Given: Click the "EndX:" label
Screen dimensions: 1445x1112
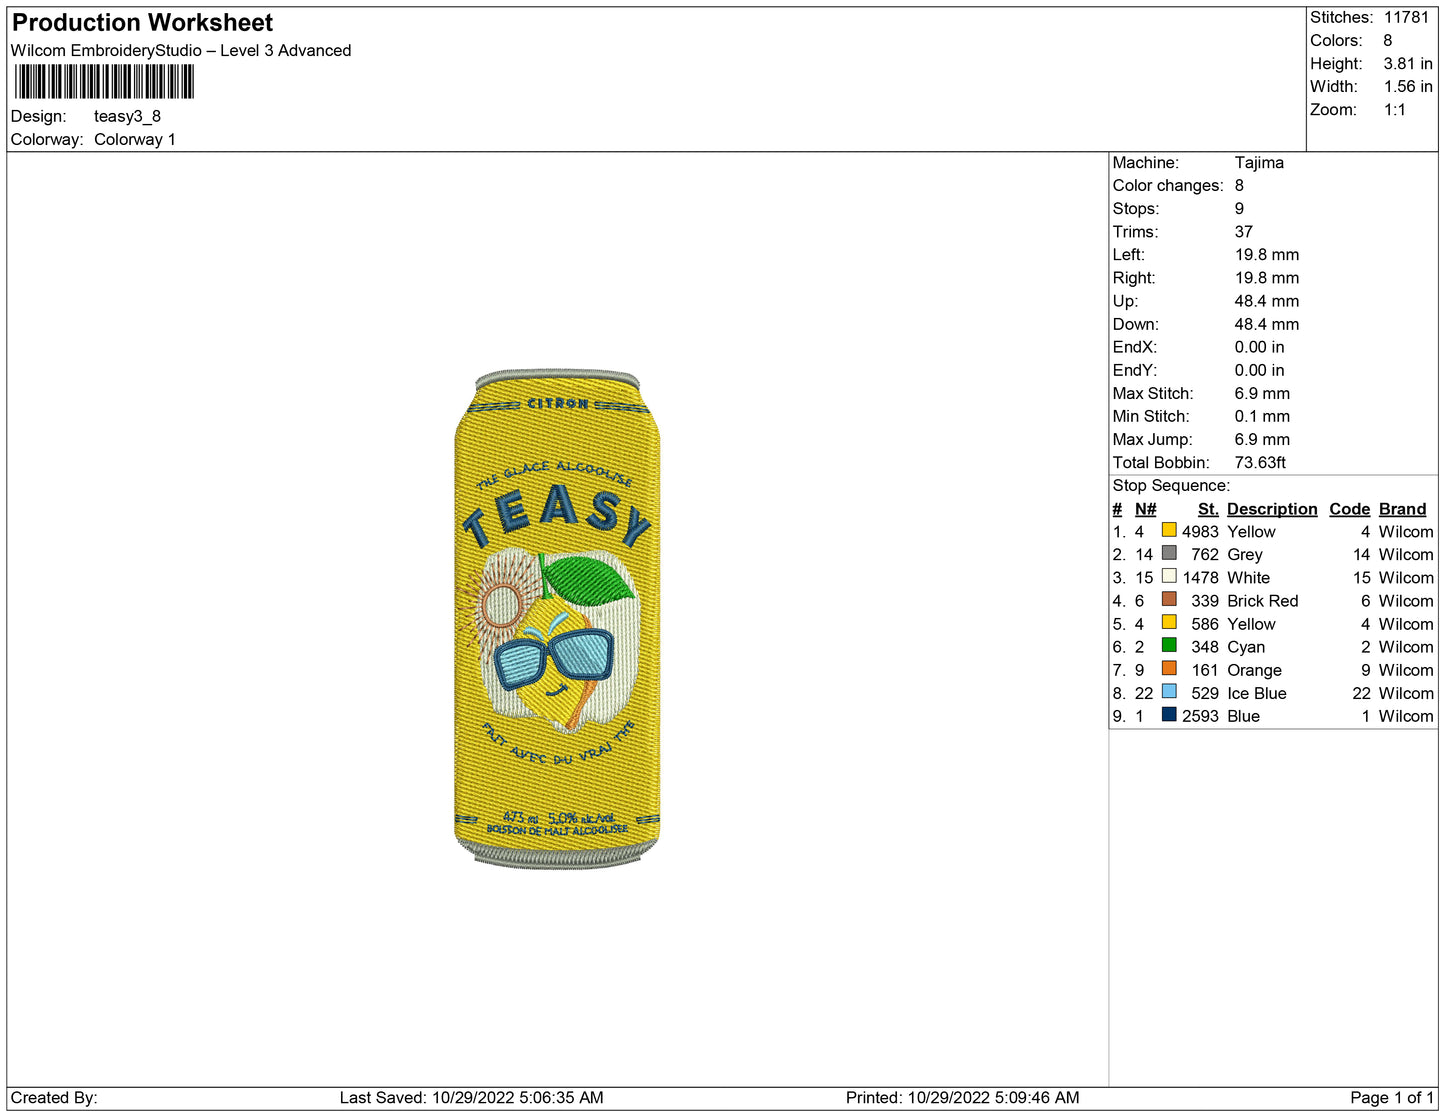Looking at the screenshot, I should tap(1135, 346).
